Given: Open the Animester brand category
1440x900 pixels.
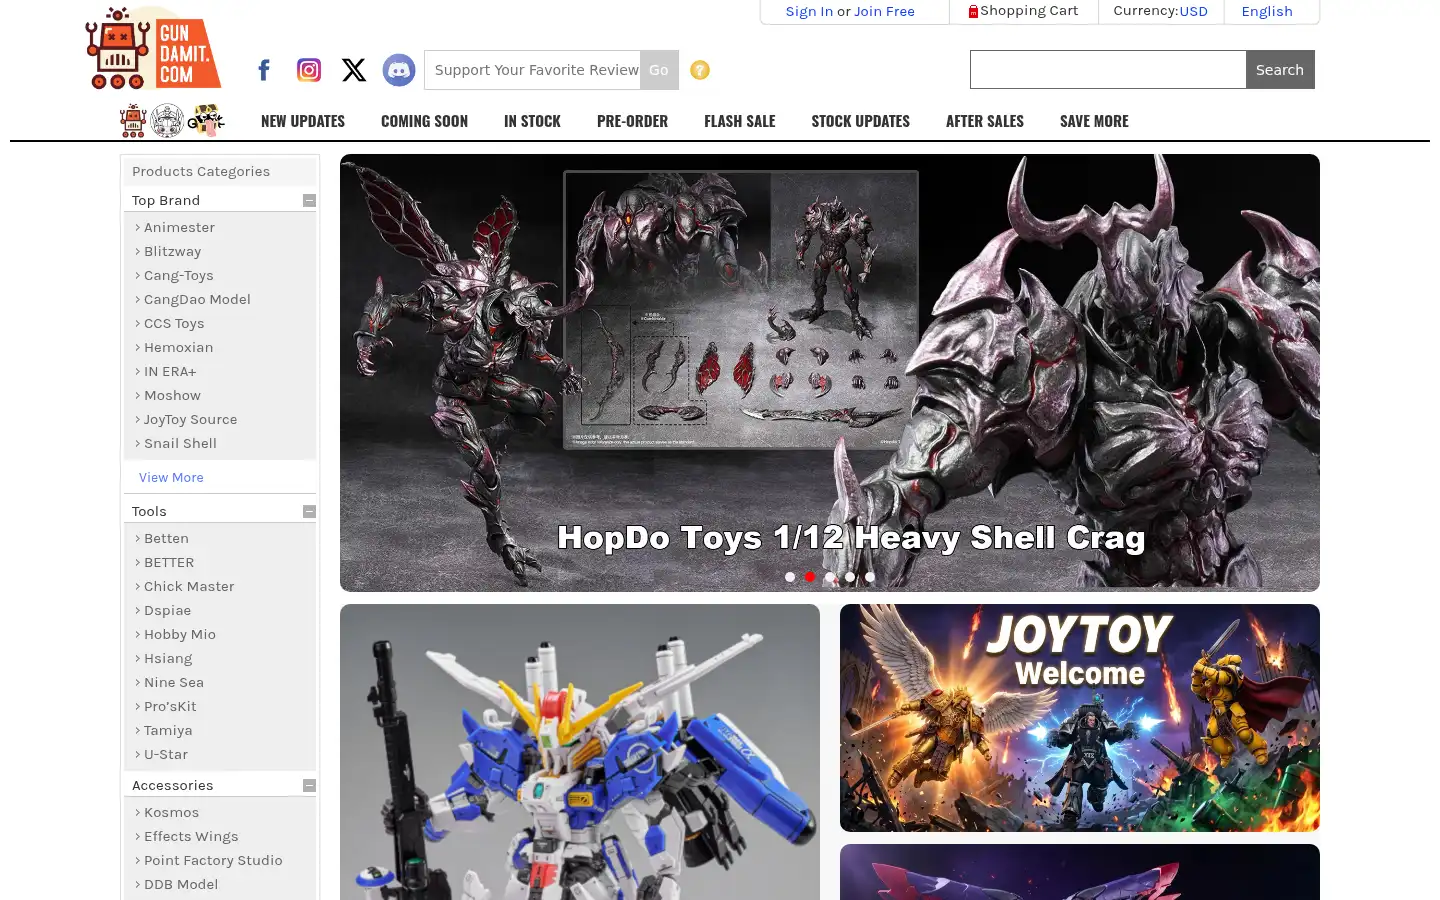Looking at the screenshot, I should click(x=179, y=228).
